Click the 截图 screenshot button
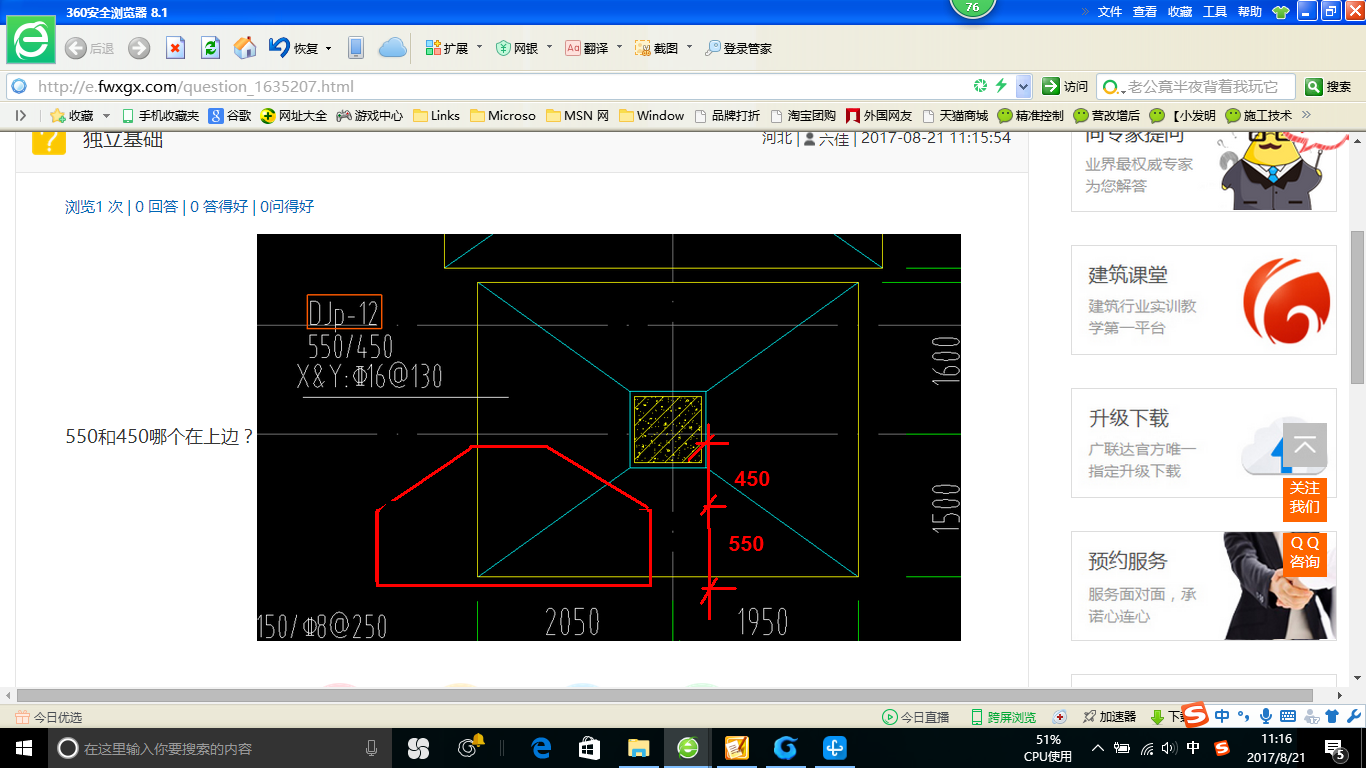Screen dimensions: 1366x768 click(657, 48)
